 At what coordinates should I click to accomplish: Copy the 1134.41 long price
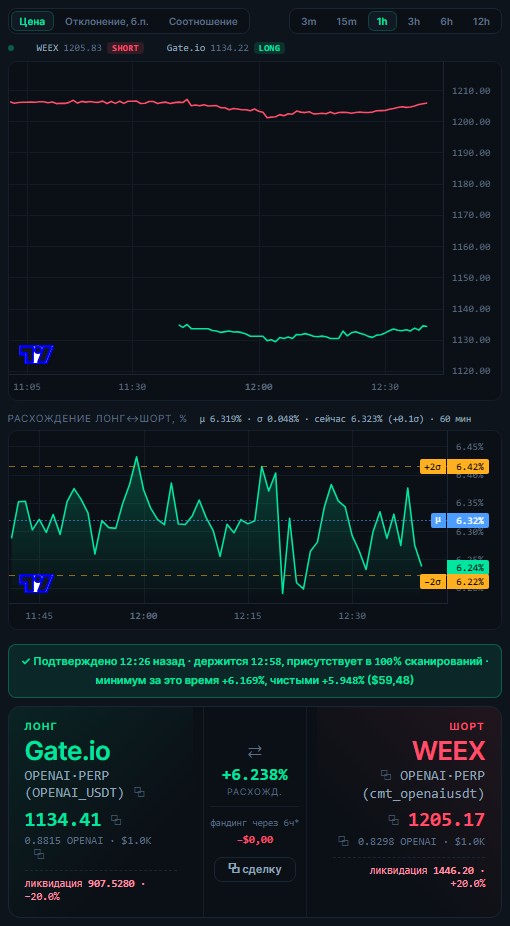tap(116, 820)
